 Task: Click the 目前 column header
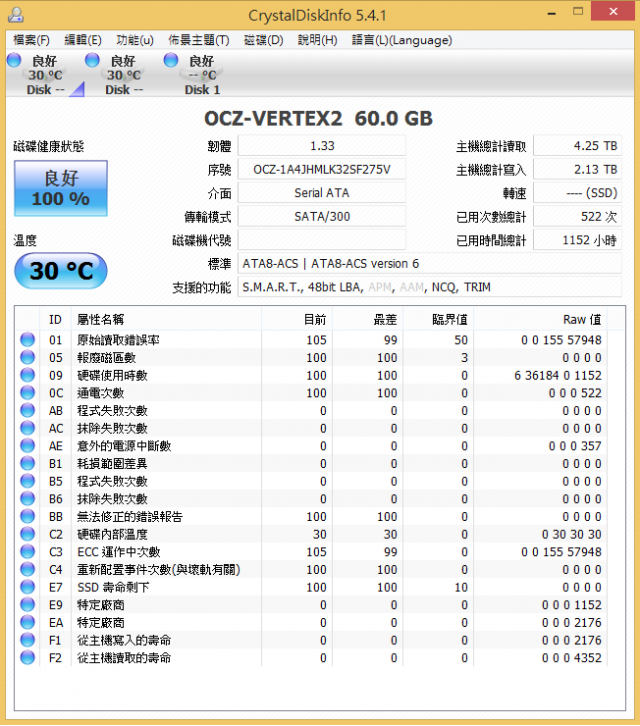(x=297, y=319)
